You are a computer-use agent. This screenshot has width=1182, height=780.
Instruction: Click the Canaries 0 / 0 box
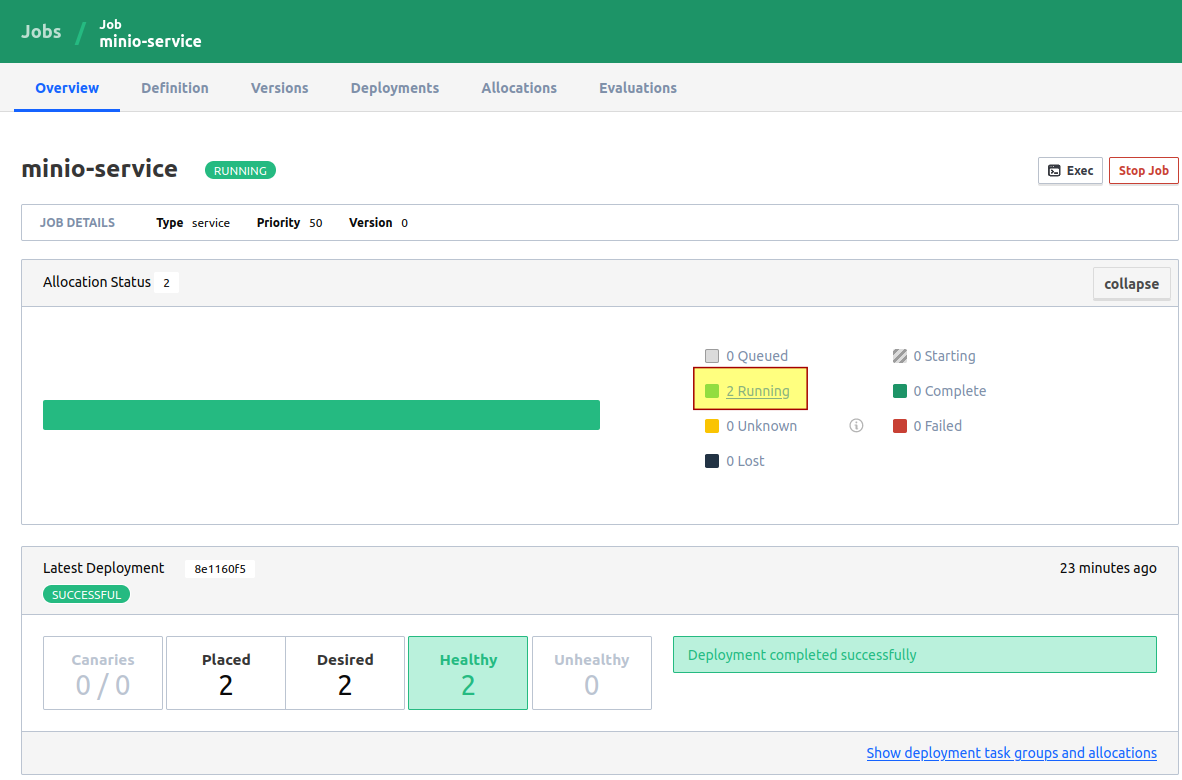103,673
